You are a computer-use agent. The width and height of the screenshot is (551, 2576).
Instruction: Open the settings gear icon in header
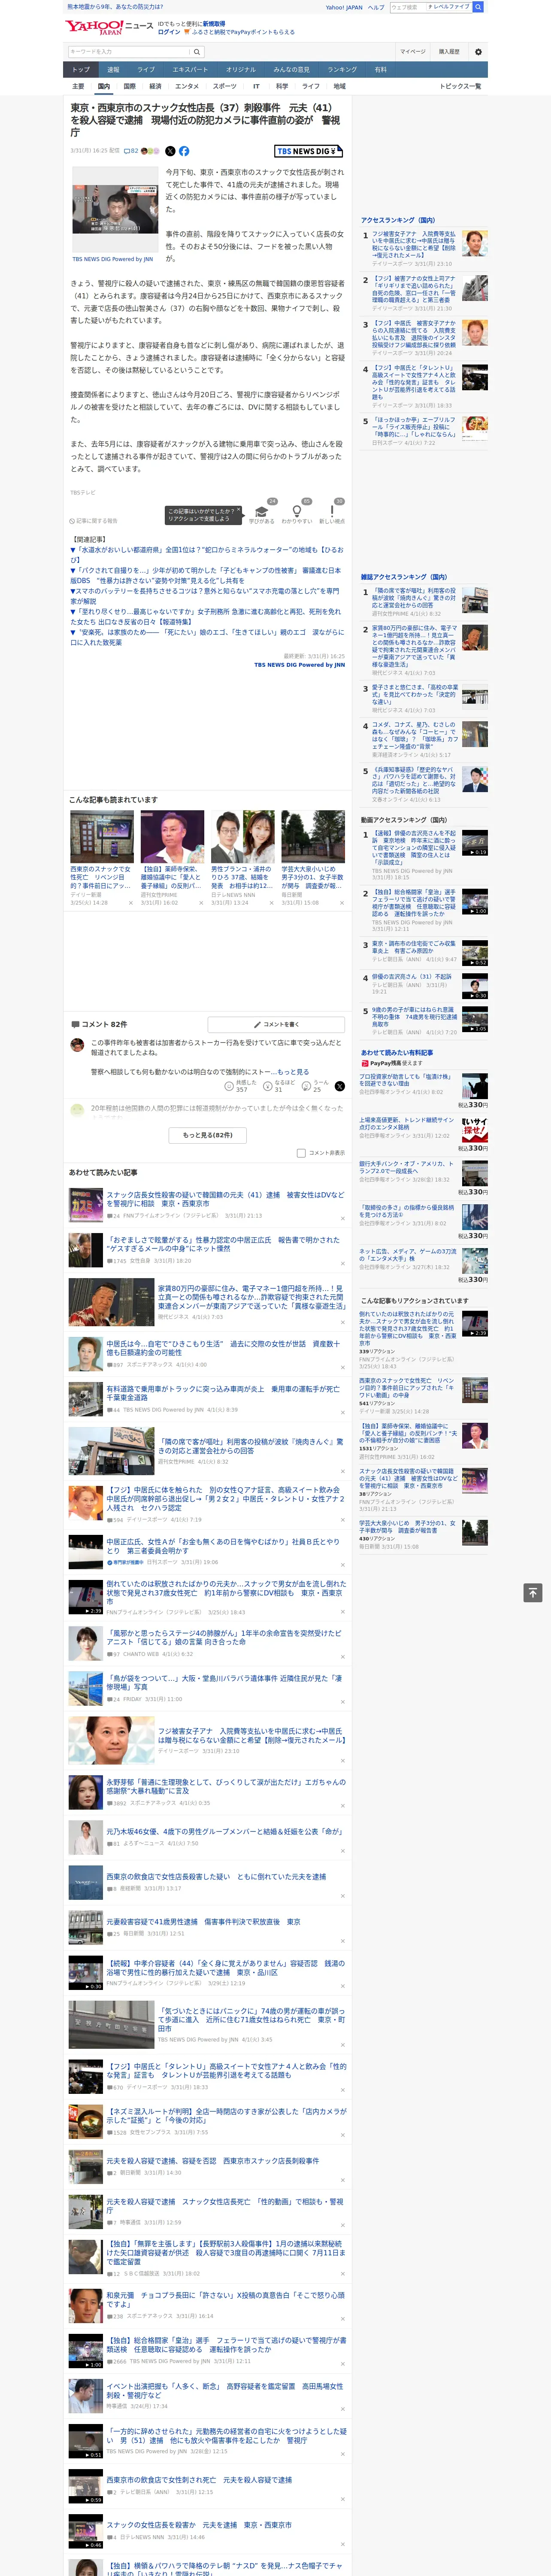[478, 52]
